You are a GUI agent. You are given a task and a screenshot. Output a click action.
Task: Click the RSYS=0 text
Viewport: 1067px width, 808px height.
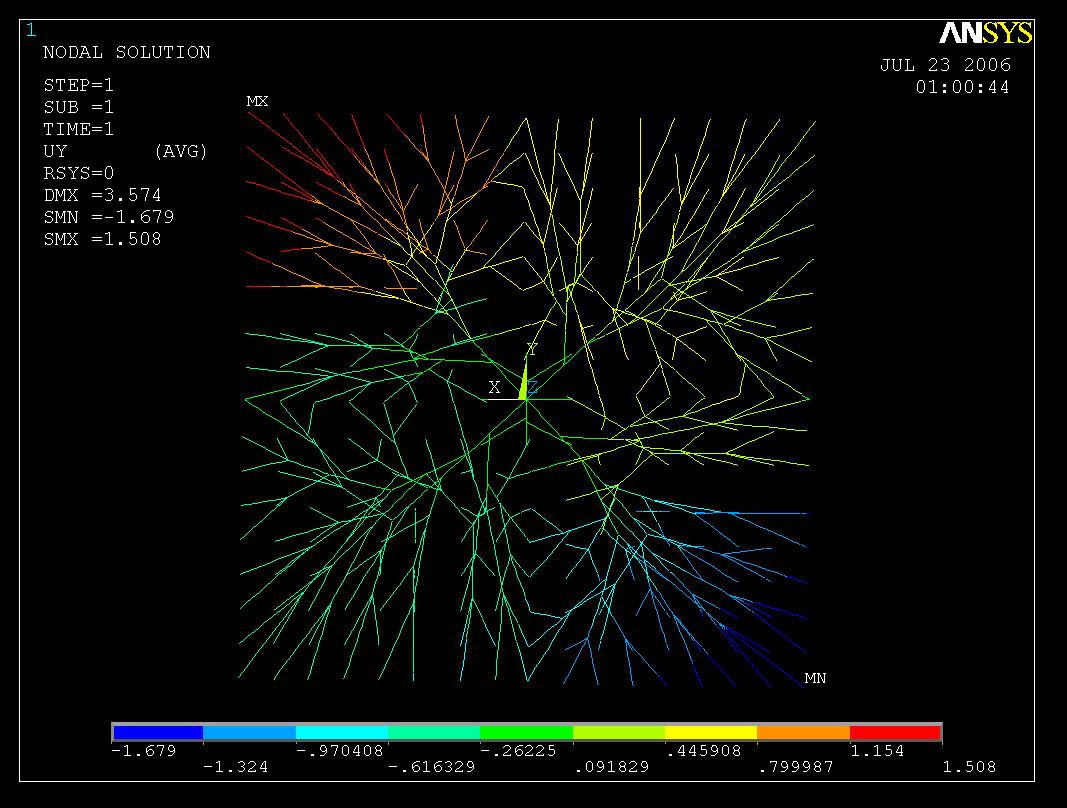pyautogui.click(x=78, y=173)
